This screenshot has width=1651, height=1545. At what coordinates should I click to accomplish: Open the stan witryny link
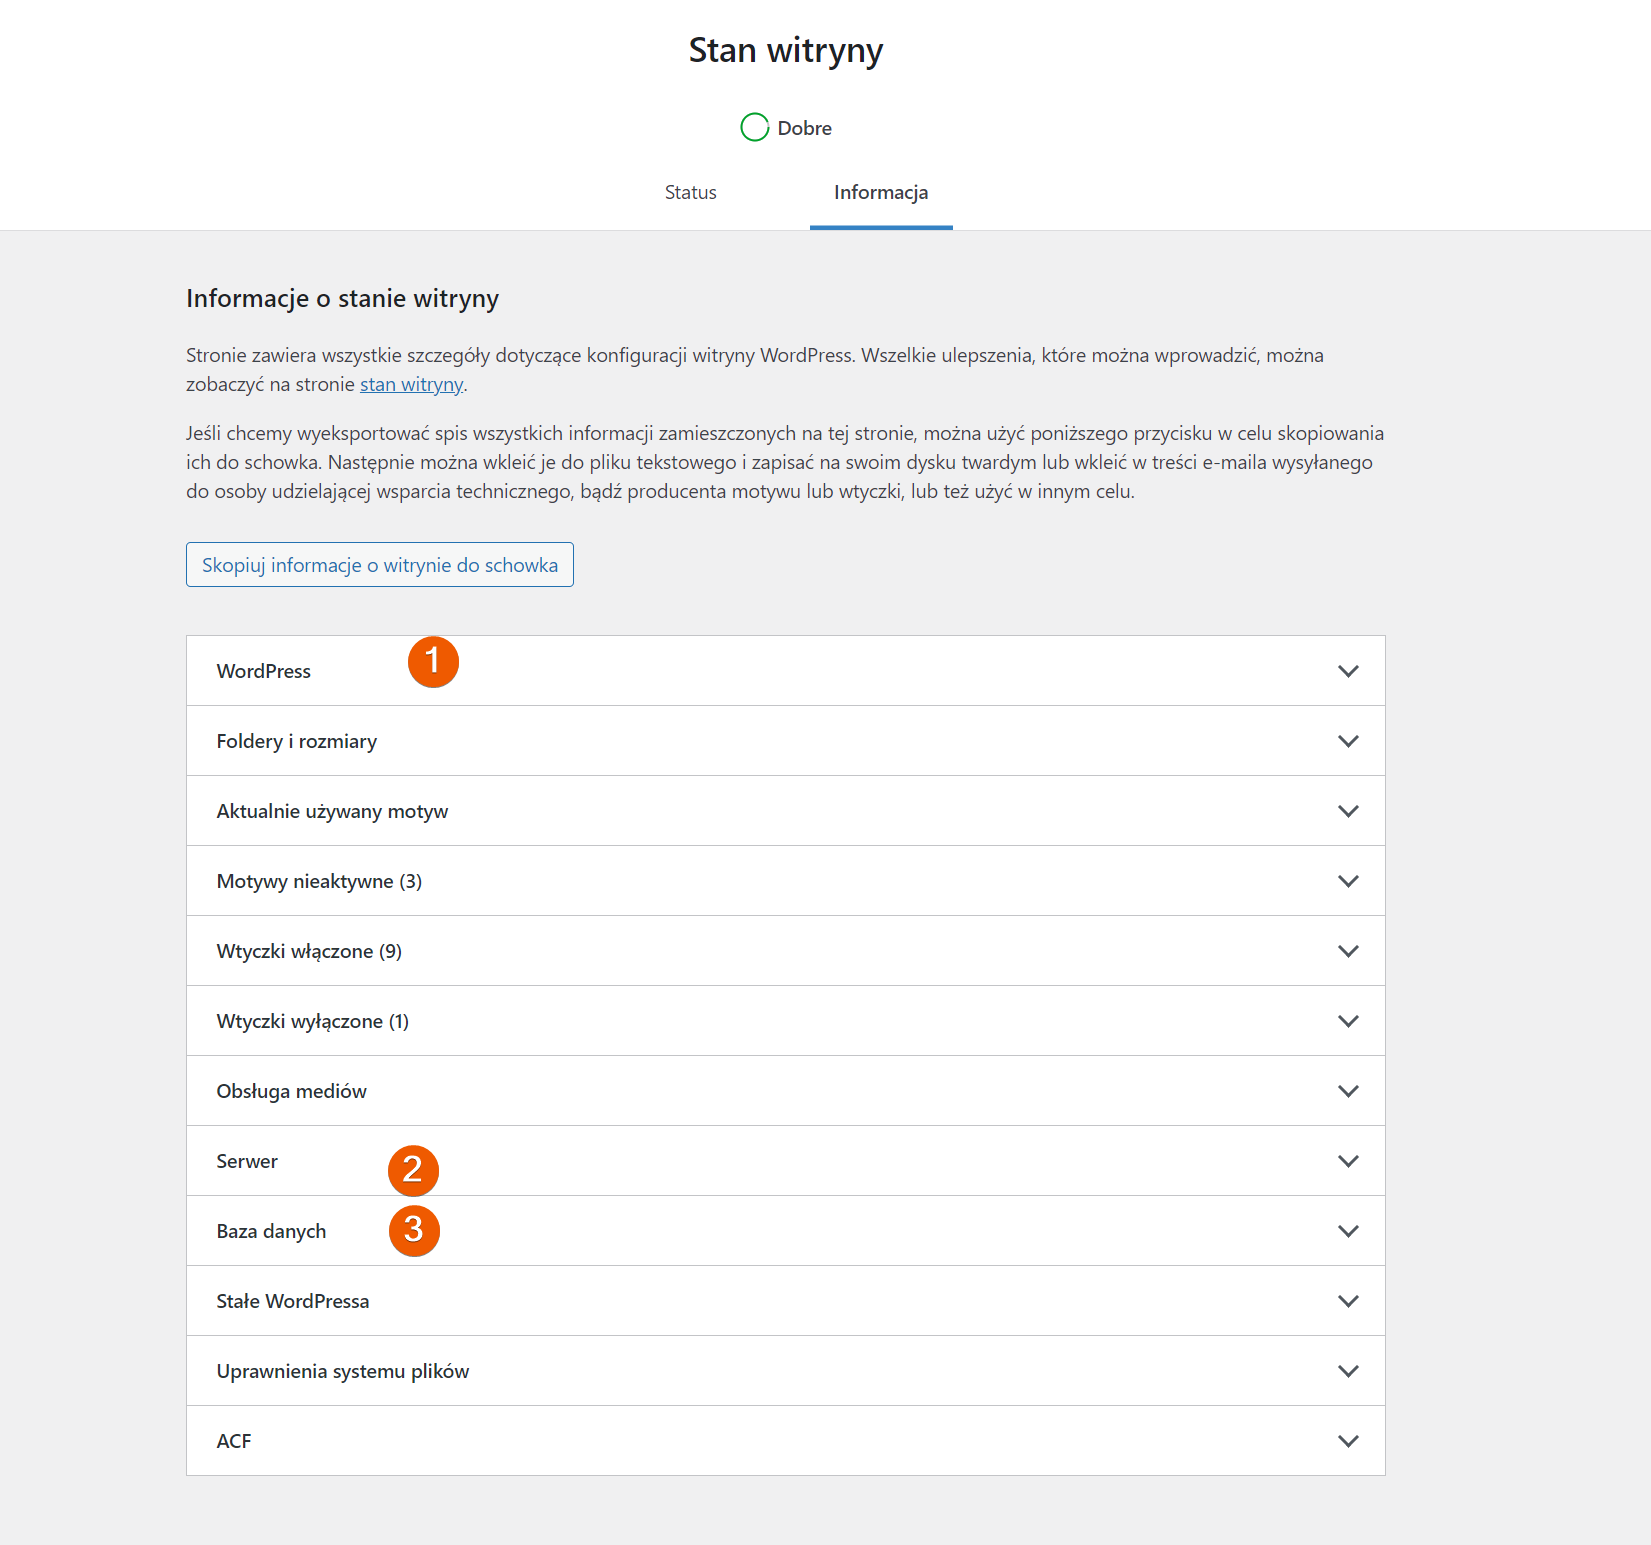[411, 384]
